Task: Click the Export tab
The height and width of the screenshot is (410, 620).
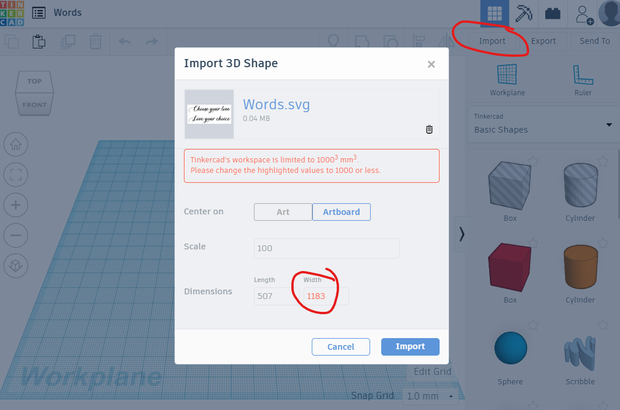Action: (543, 41)
